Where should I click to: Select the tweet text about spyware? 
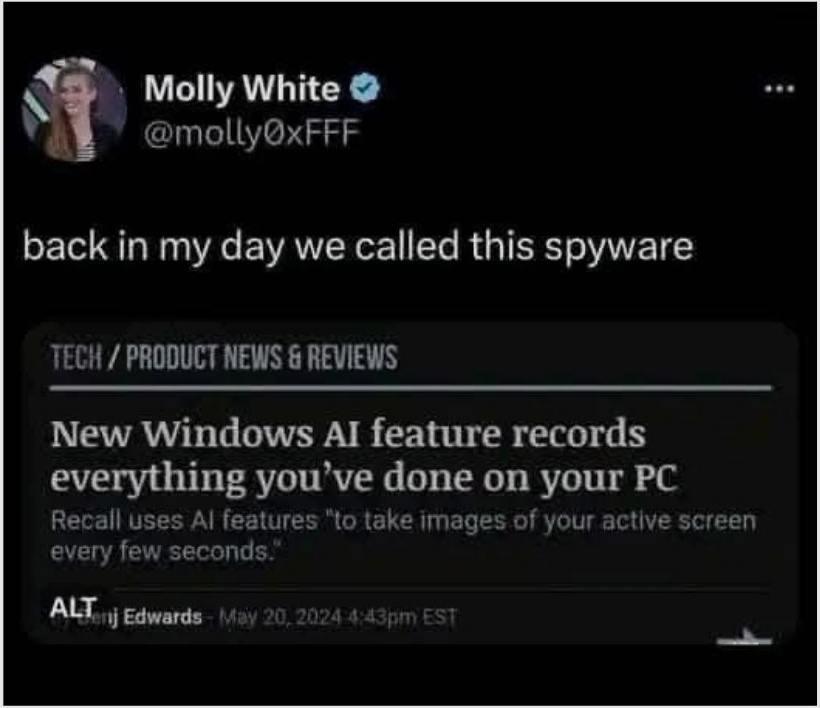click(x=358, y=247)
